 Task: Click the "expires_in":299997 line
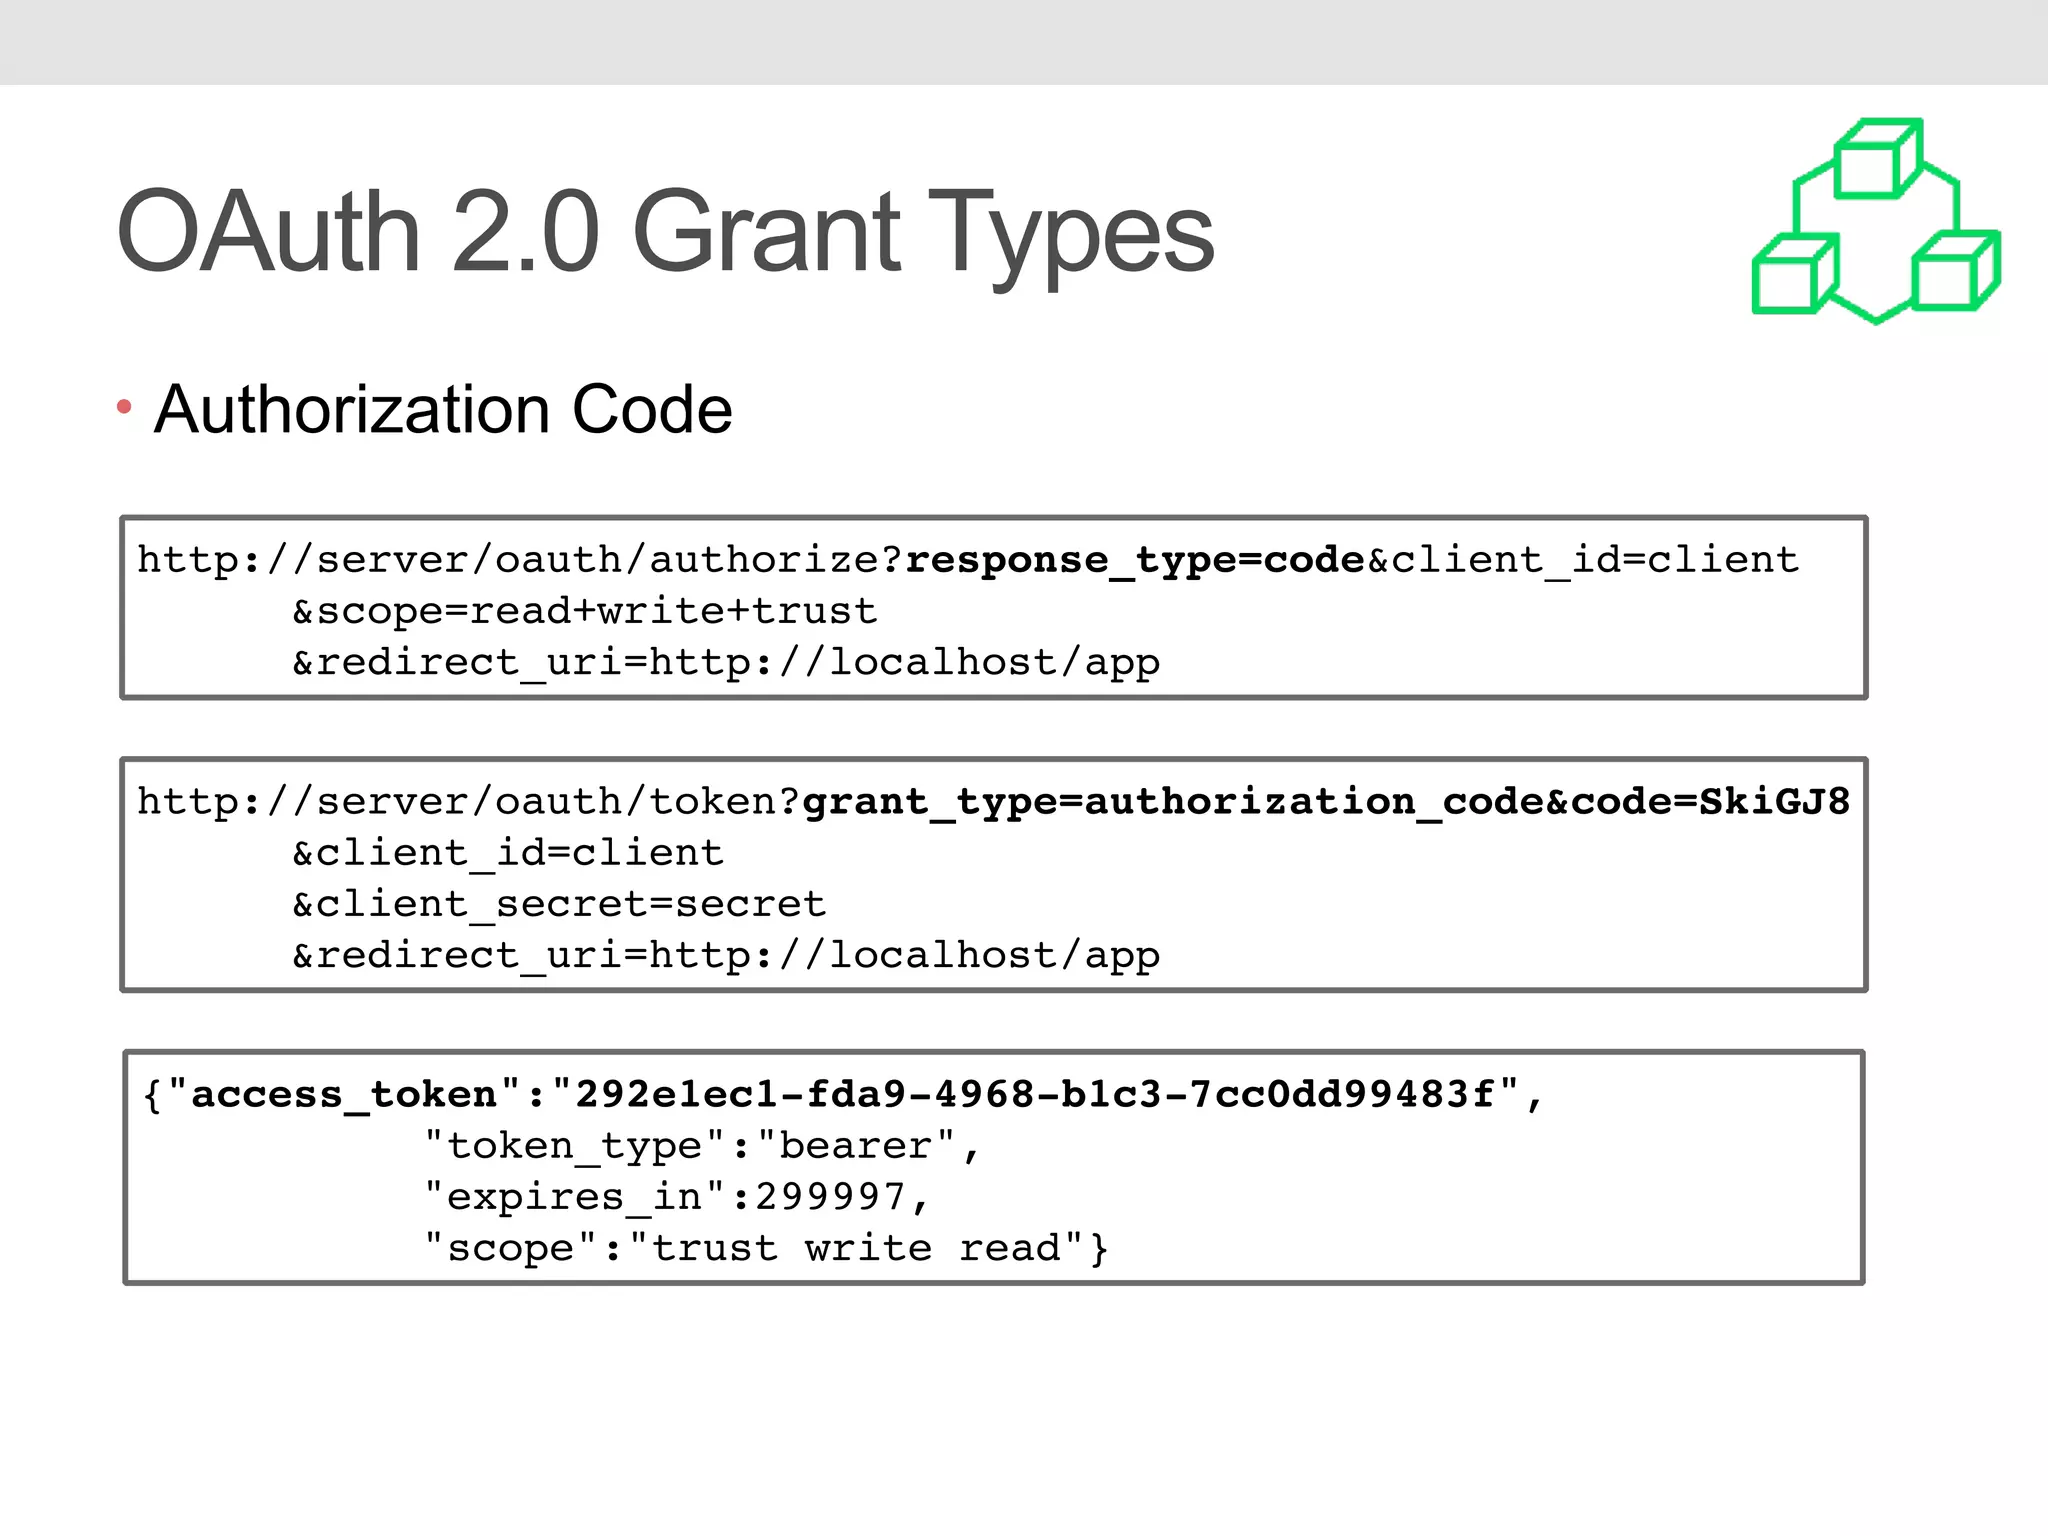click(x=677, y=1197)
